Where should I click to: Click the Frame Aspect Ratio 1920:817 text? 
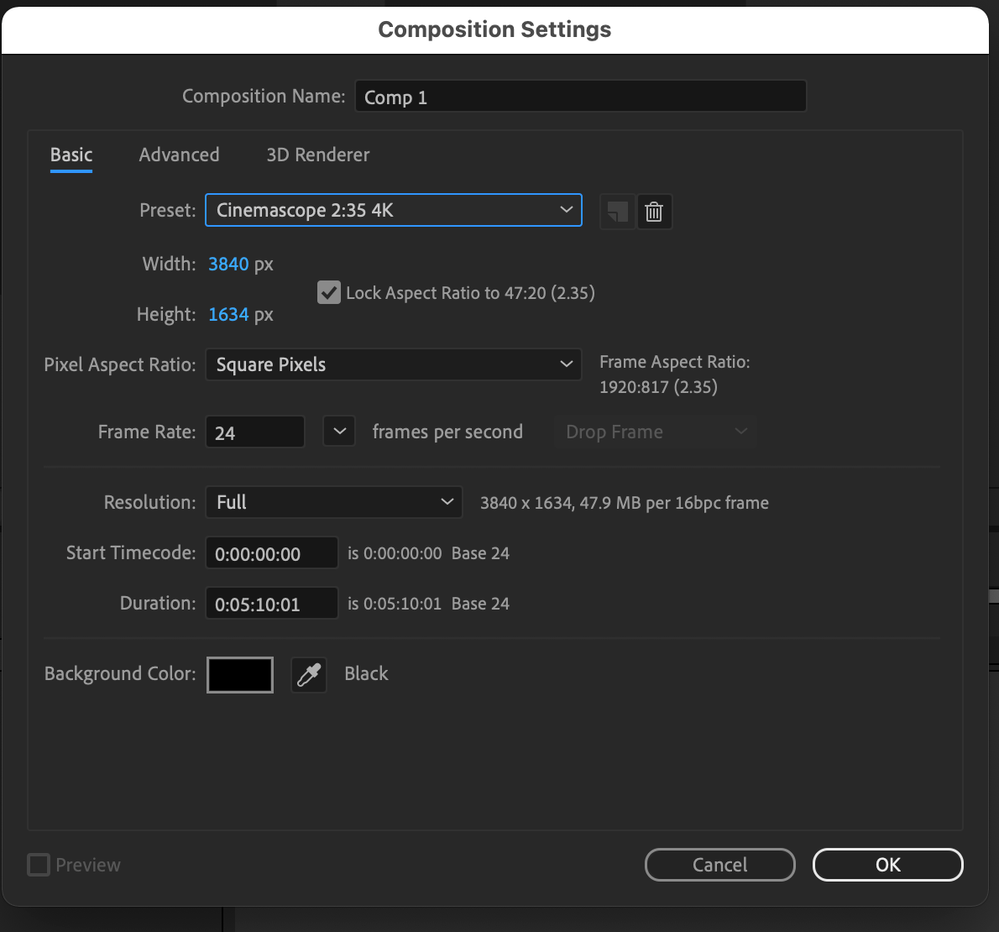658,387
